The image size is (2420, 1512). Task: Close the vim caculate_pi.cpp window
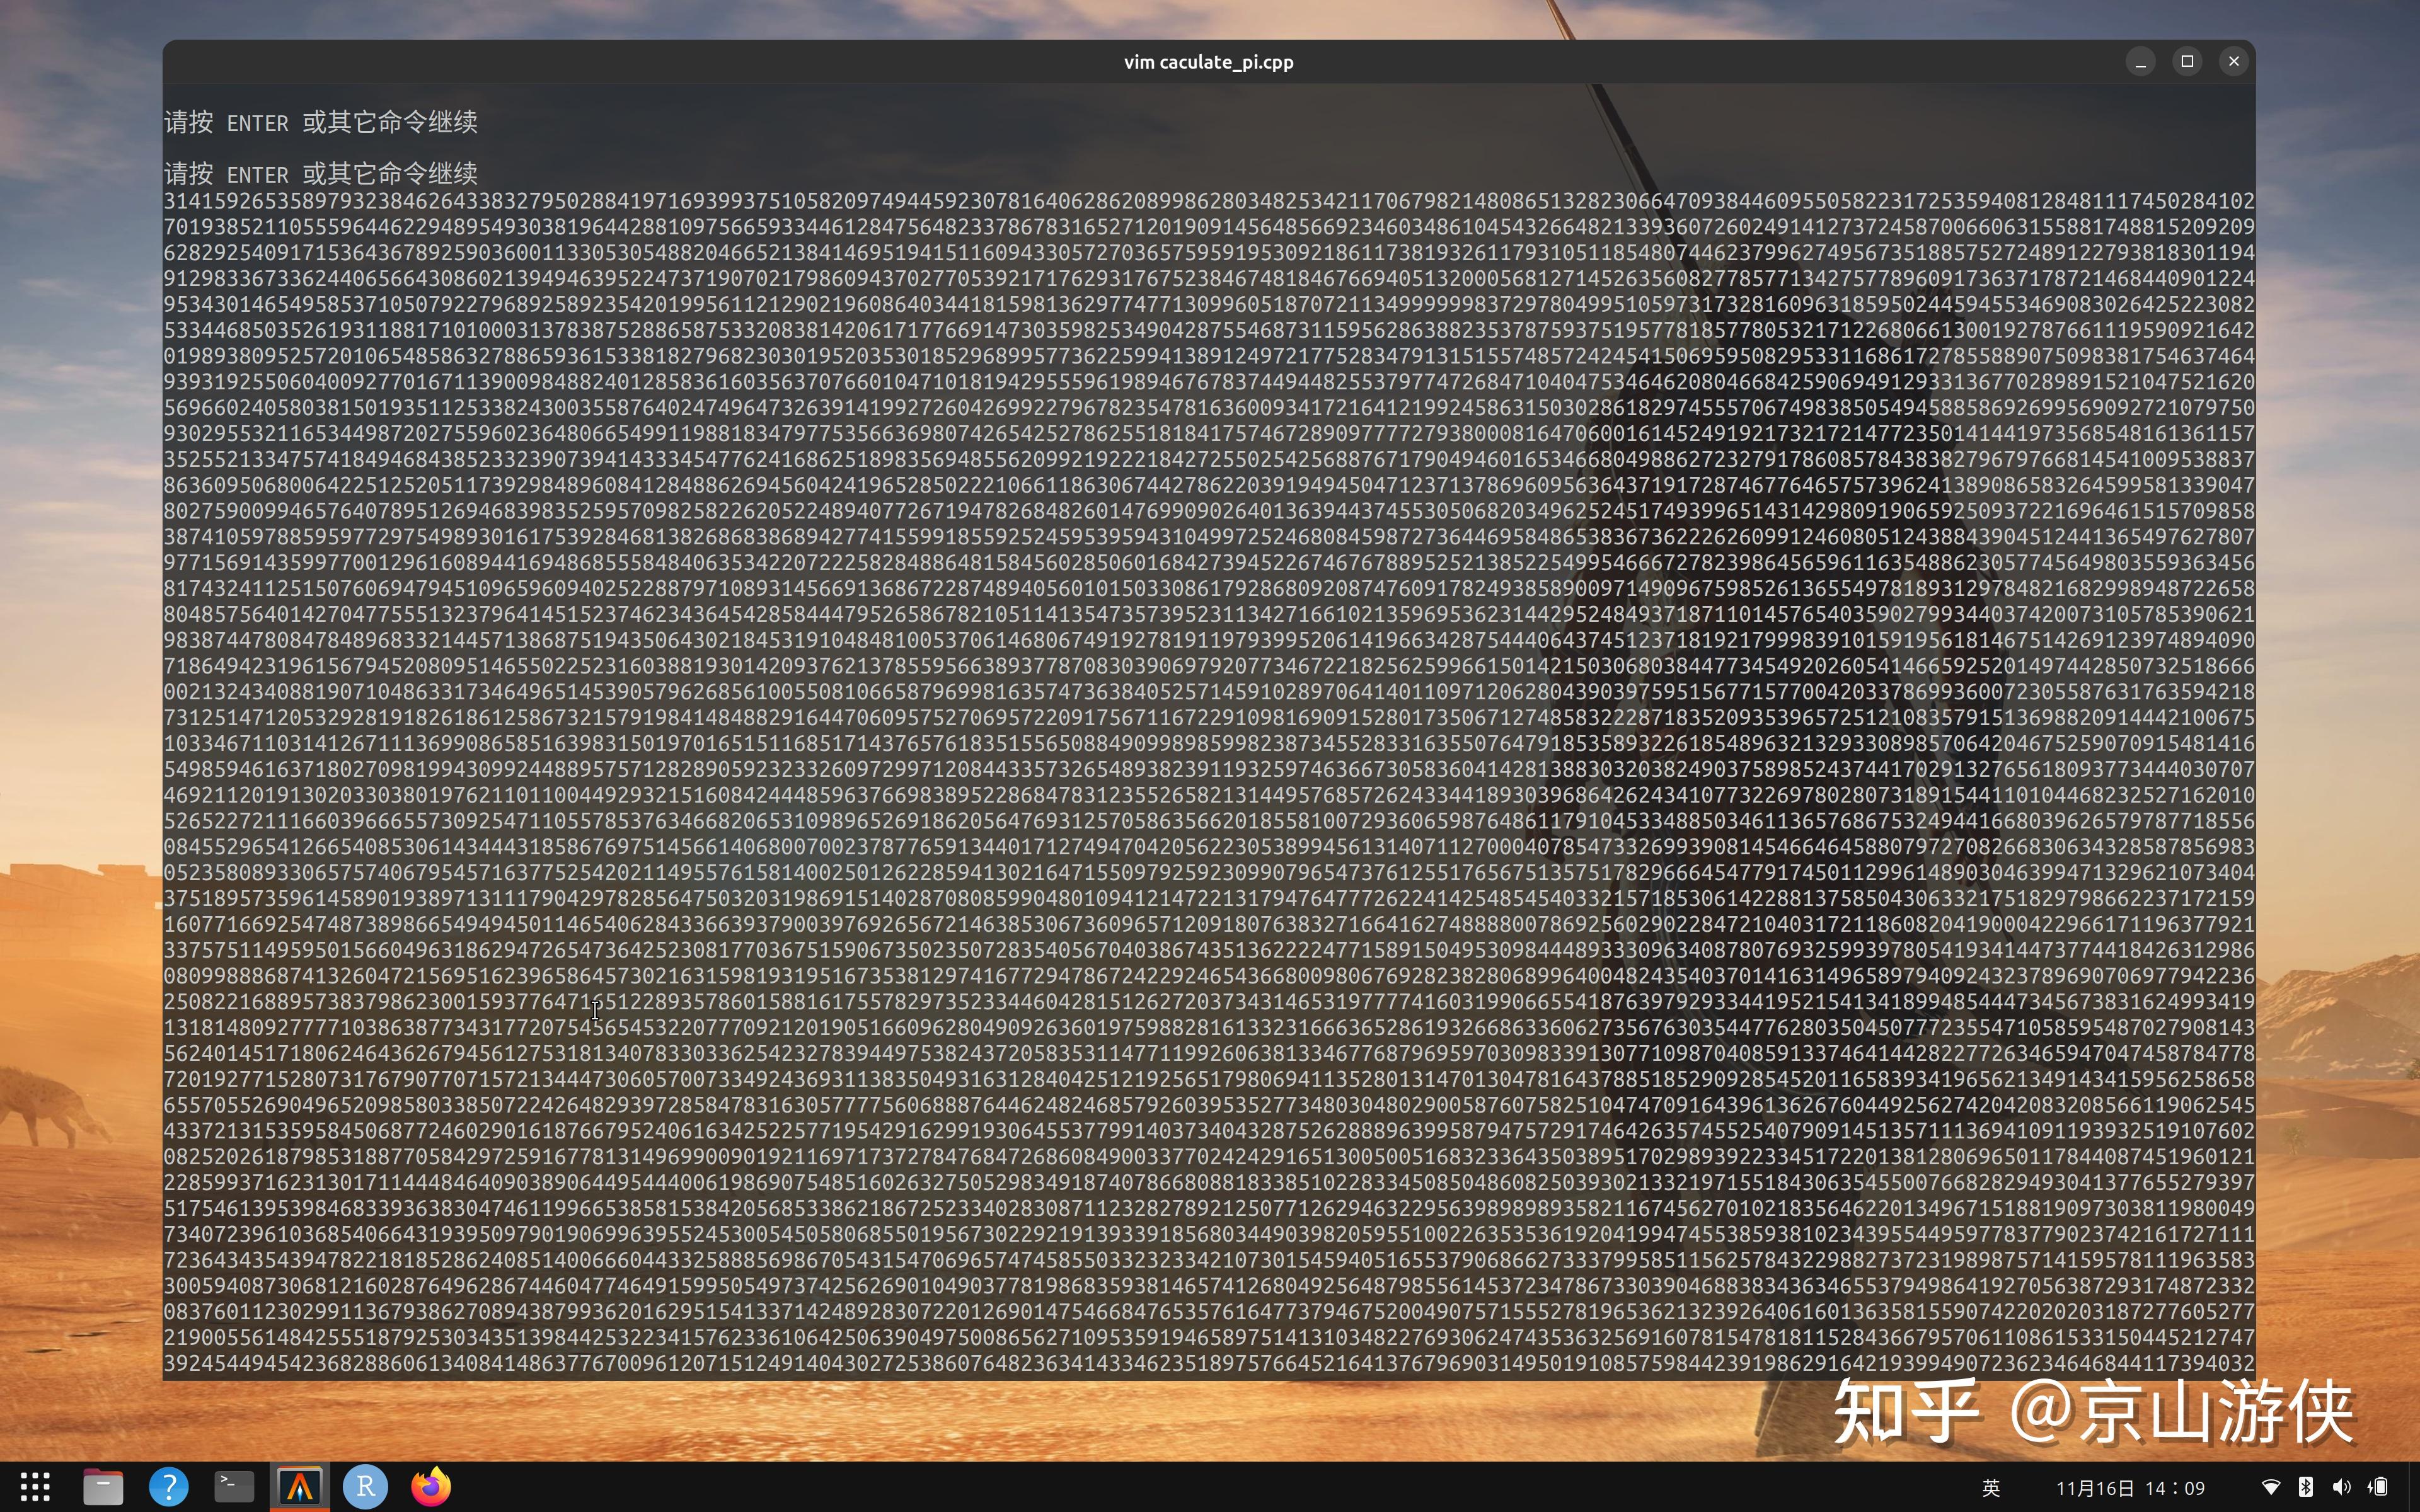click(x=2234, y=62)
